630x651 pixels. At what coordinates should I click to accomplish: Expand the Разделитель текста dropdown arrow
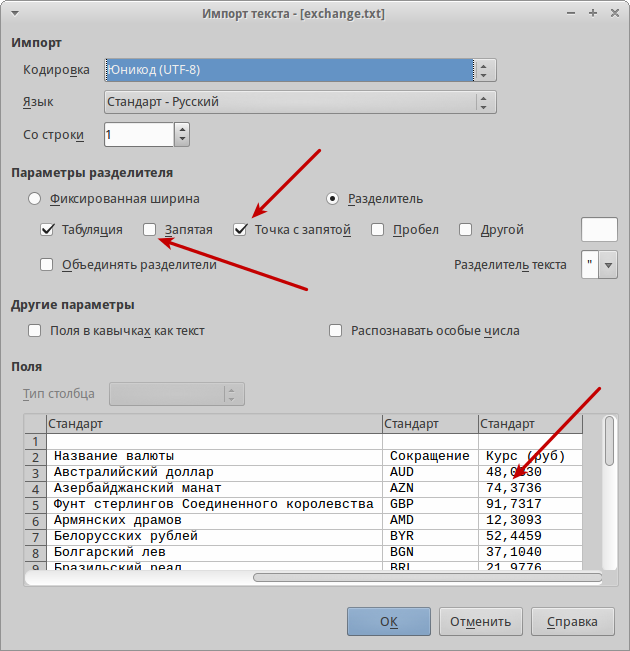608,265
